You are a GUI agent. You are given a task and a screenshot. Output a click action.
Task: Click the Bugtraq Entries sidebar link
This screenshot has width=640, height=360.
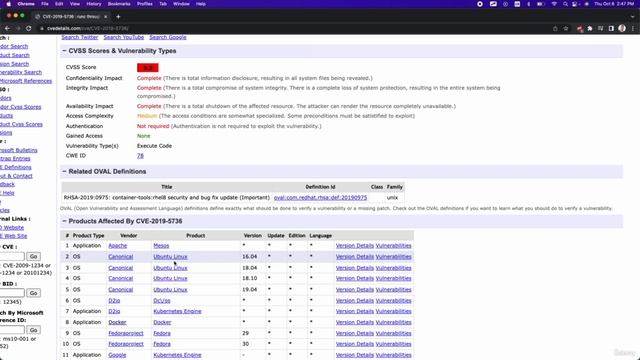tap(15, 158)
